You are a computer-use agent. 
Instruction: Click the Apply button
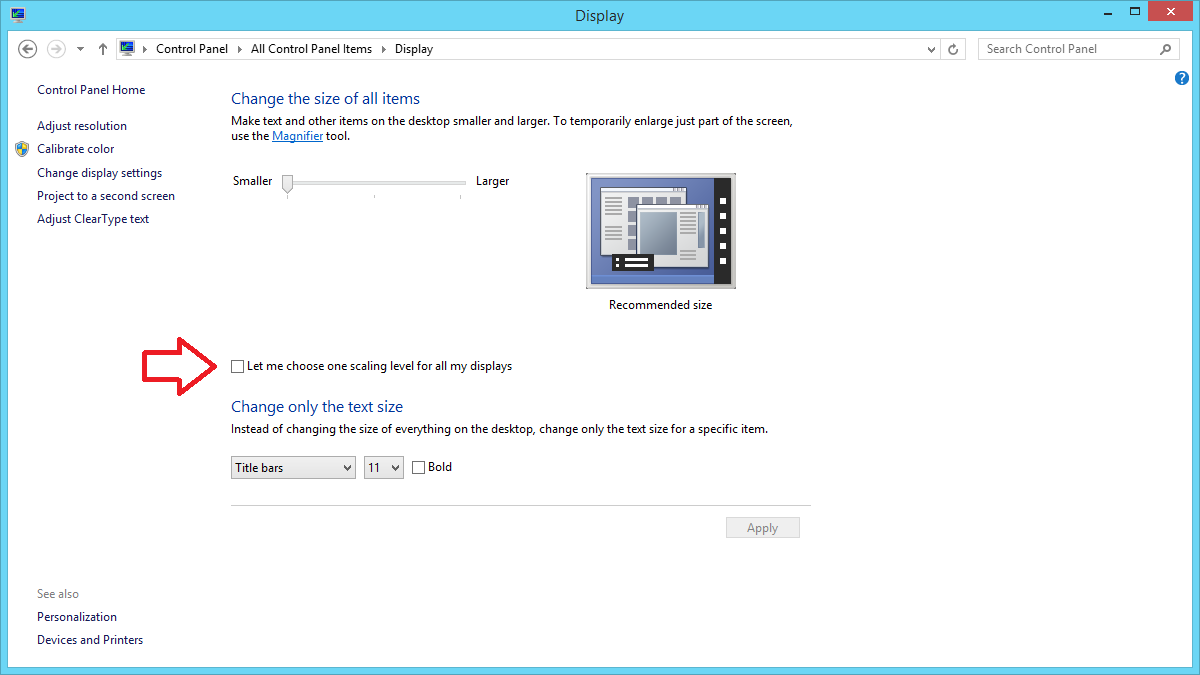763,528
